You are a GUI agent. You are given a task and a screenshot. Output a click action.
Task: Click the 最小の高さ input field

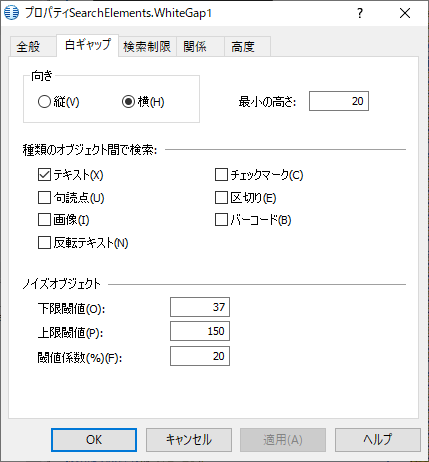[x=339, y=101]
